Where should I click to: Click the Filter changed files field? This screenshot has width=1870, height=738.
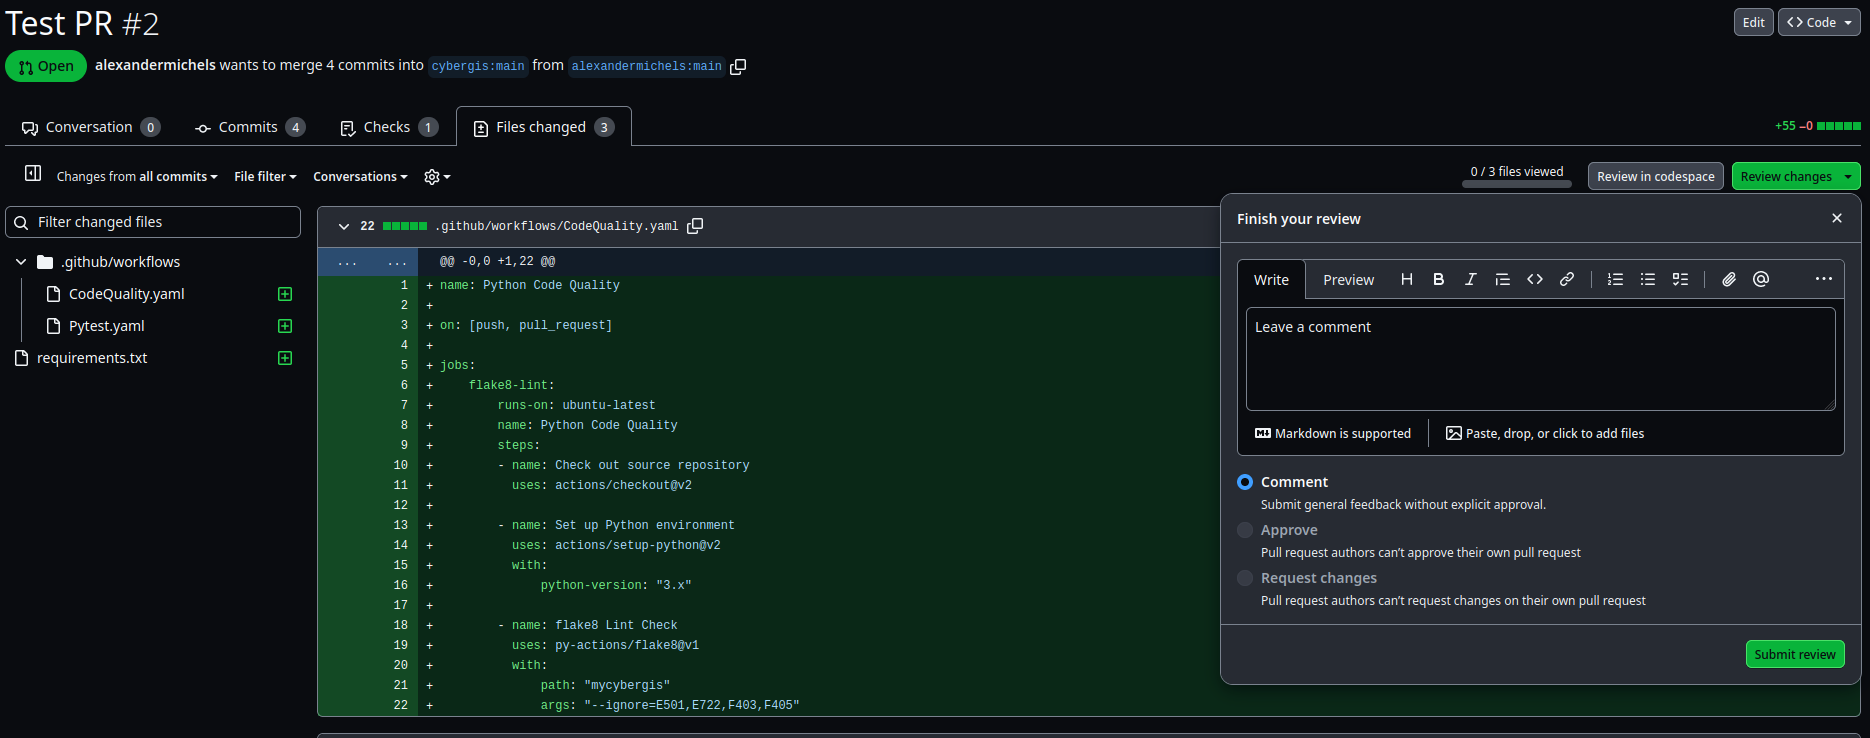(153, 222)
